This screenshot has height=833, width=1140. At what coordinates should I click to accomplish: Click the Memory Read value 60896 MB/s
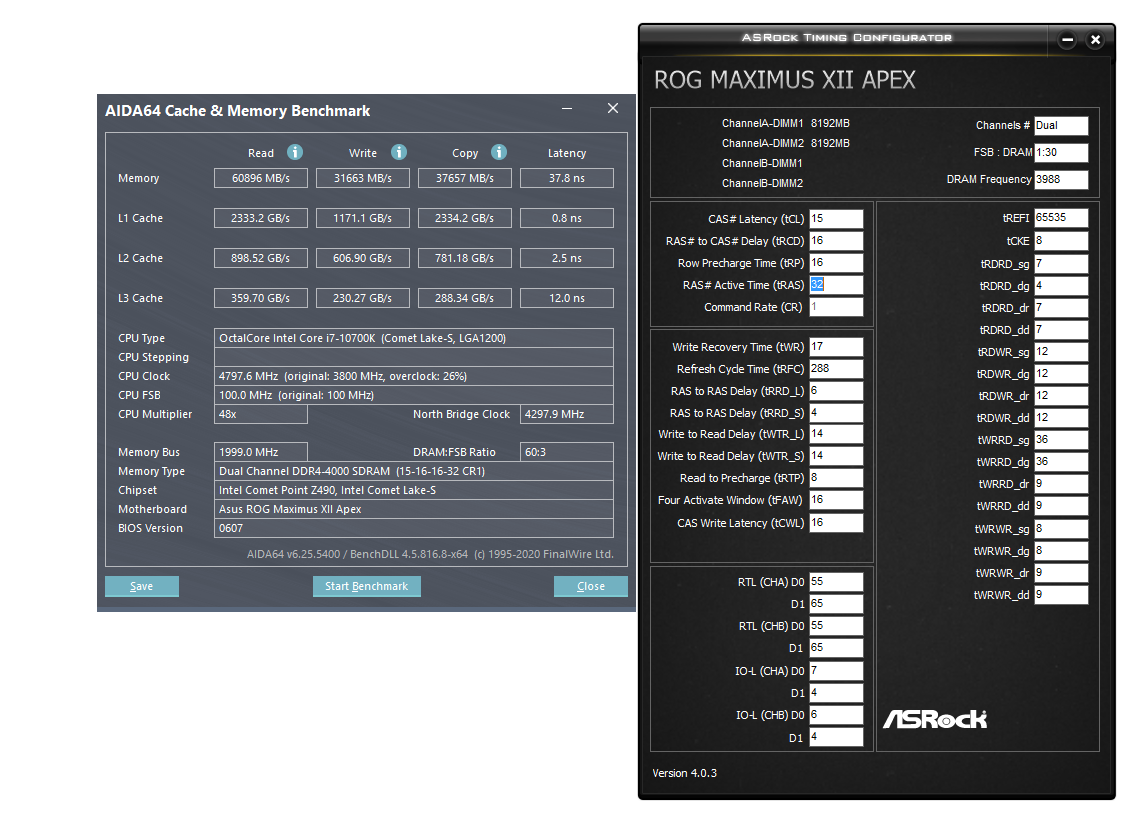click(261, 178)
